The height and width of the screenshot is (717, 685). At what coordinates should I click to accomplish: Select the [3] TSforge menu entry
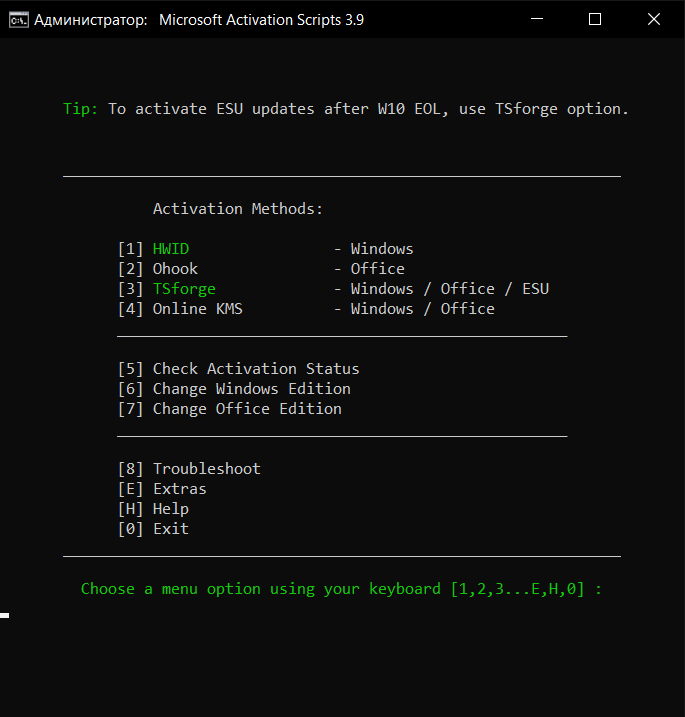167,289
